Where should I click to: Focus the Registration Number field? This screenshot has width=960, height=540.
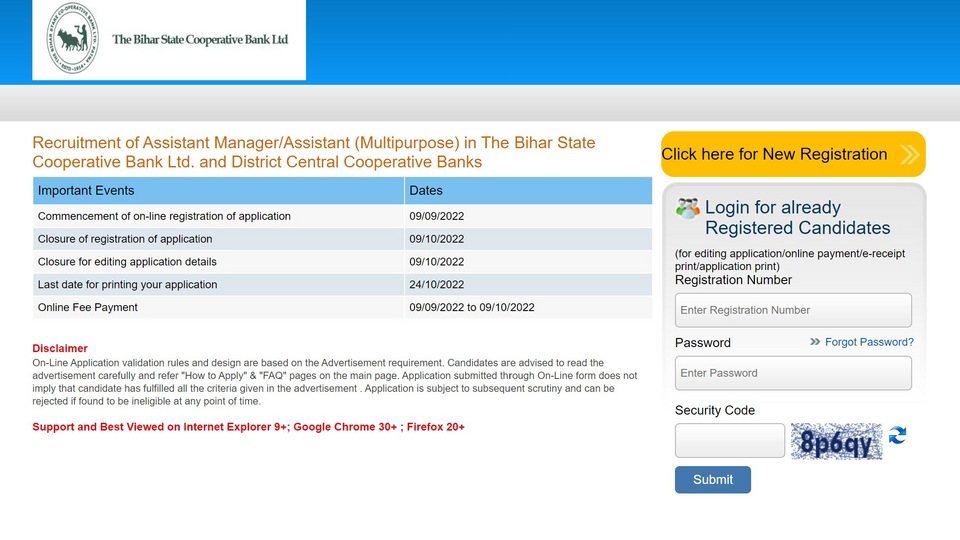793,310
